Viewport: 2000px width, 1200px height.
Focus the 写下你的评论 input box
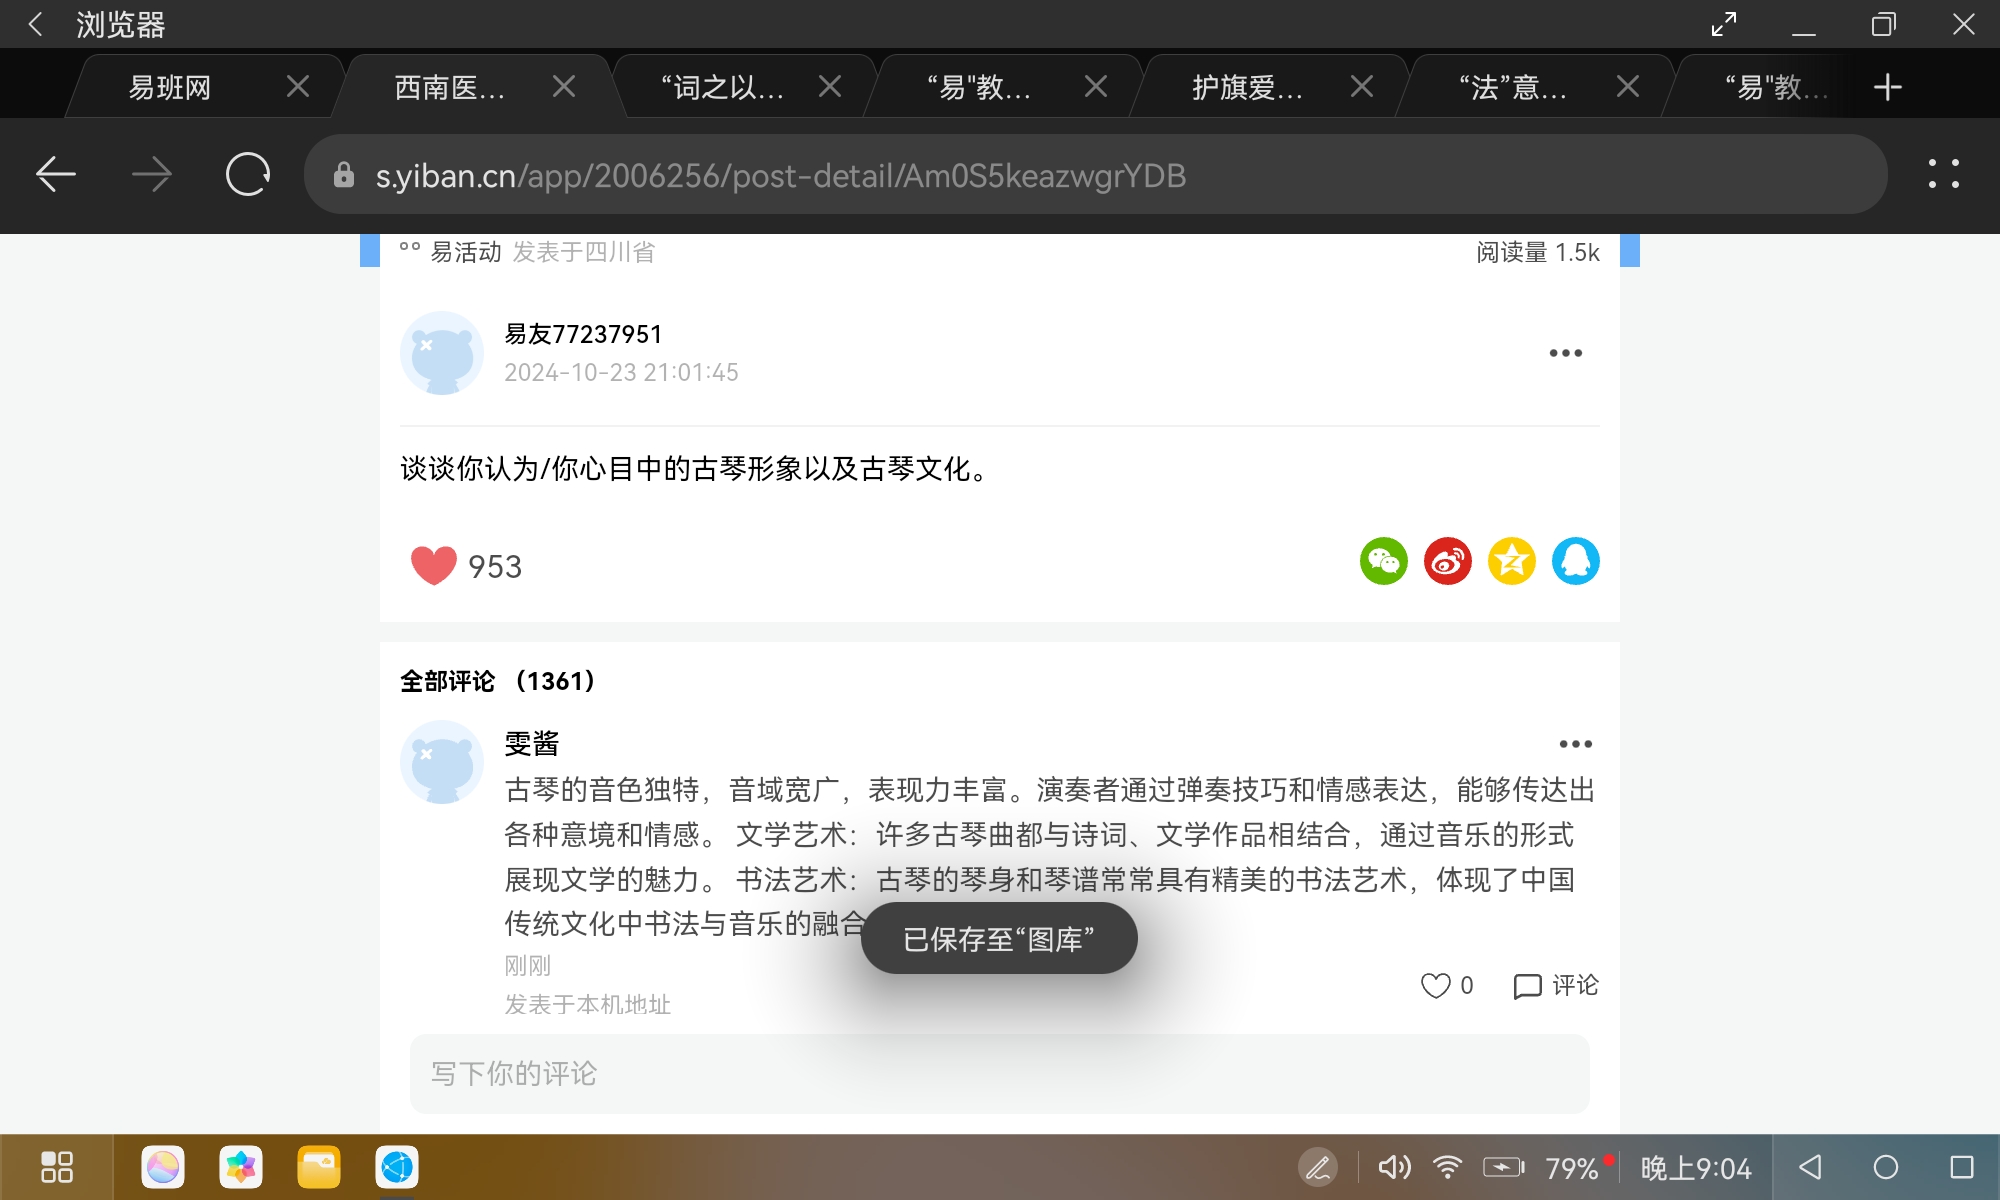click(998, 1074)
